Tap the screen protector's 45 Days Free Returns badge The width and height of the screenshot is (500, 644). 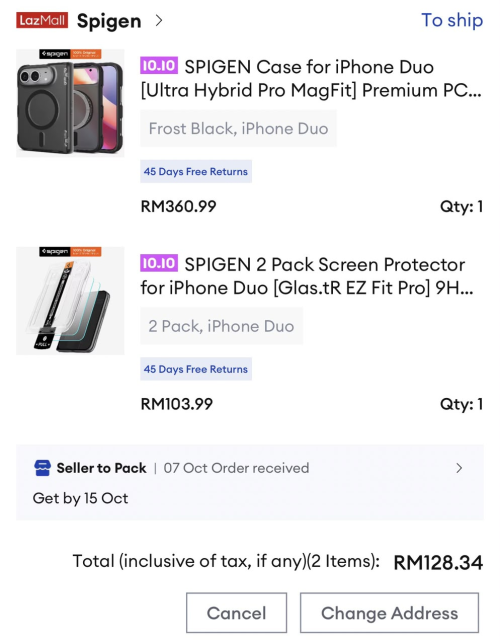[x=196, y=369]
